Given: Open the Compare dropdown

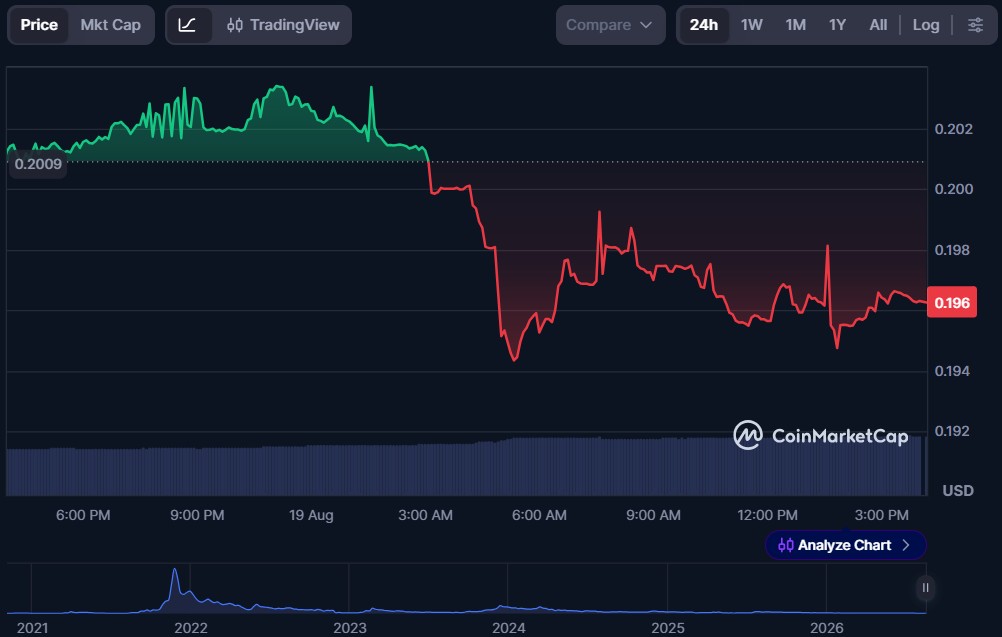Looking at the screenshot, I should [610, 25].
